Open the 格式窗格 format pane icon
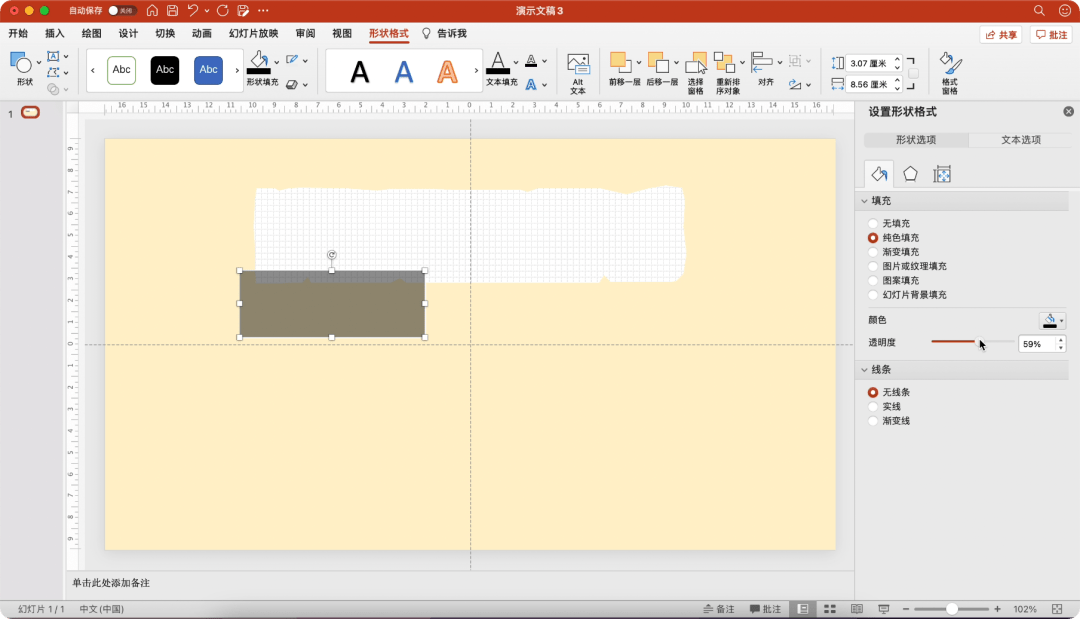Image resolution: width=1080 pixels, height=619 pixels. click(950, 73)
